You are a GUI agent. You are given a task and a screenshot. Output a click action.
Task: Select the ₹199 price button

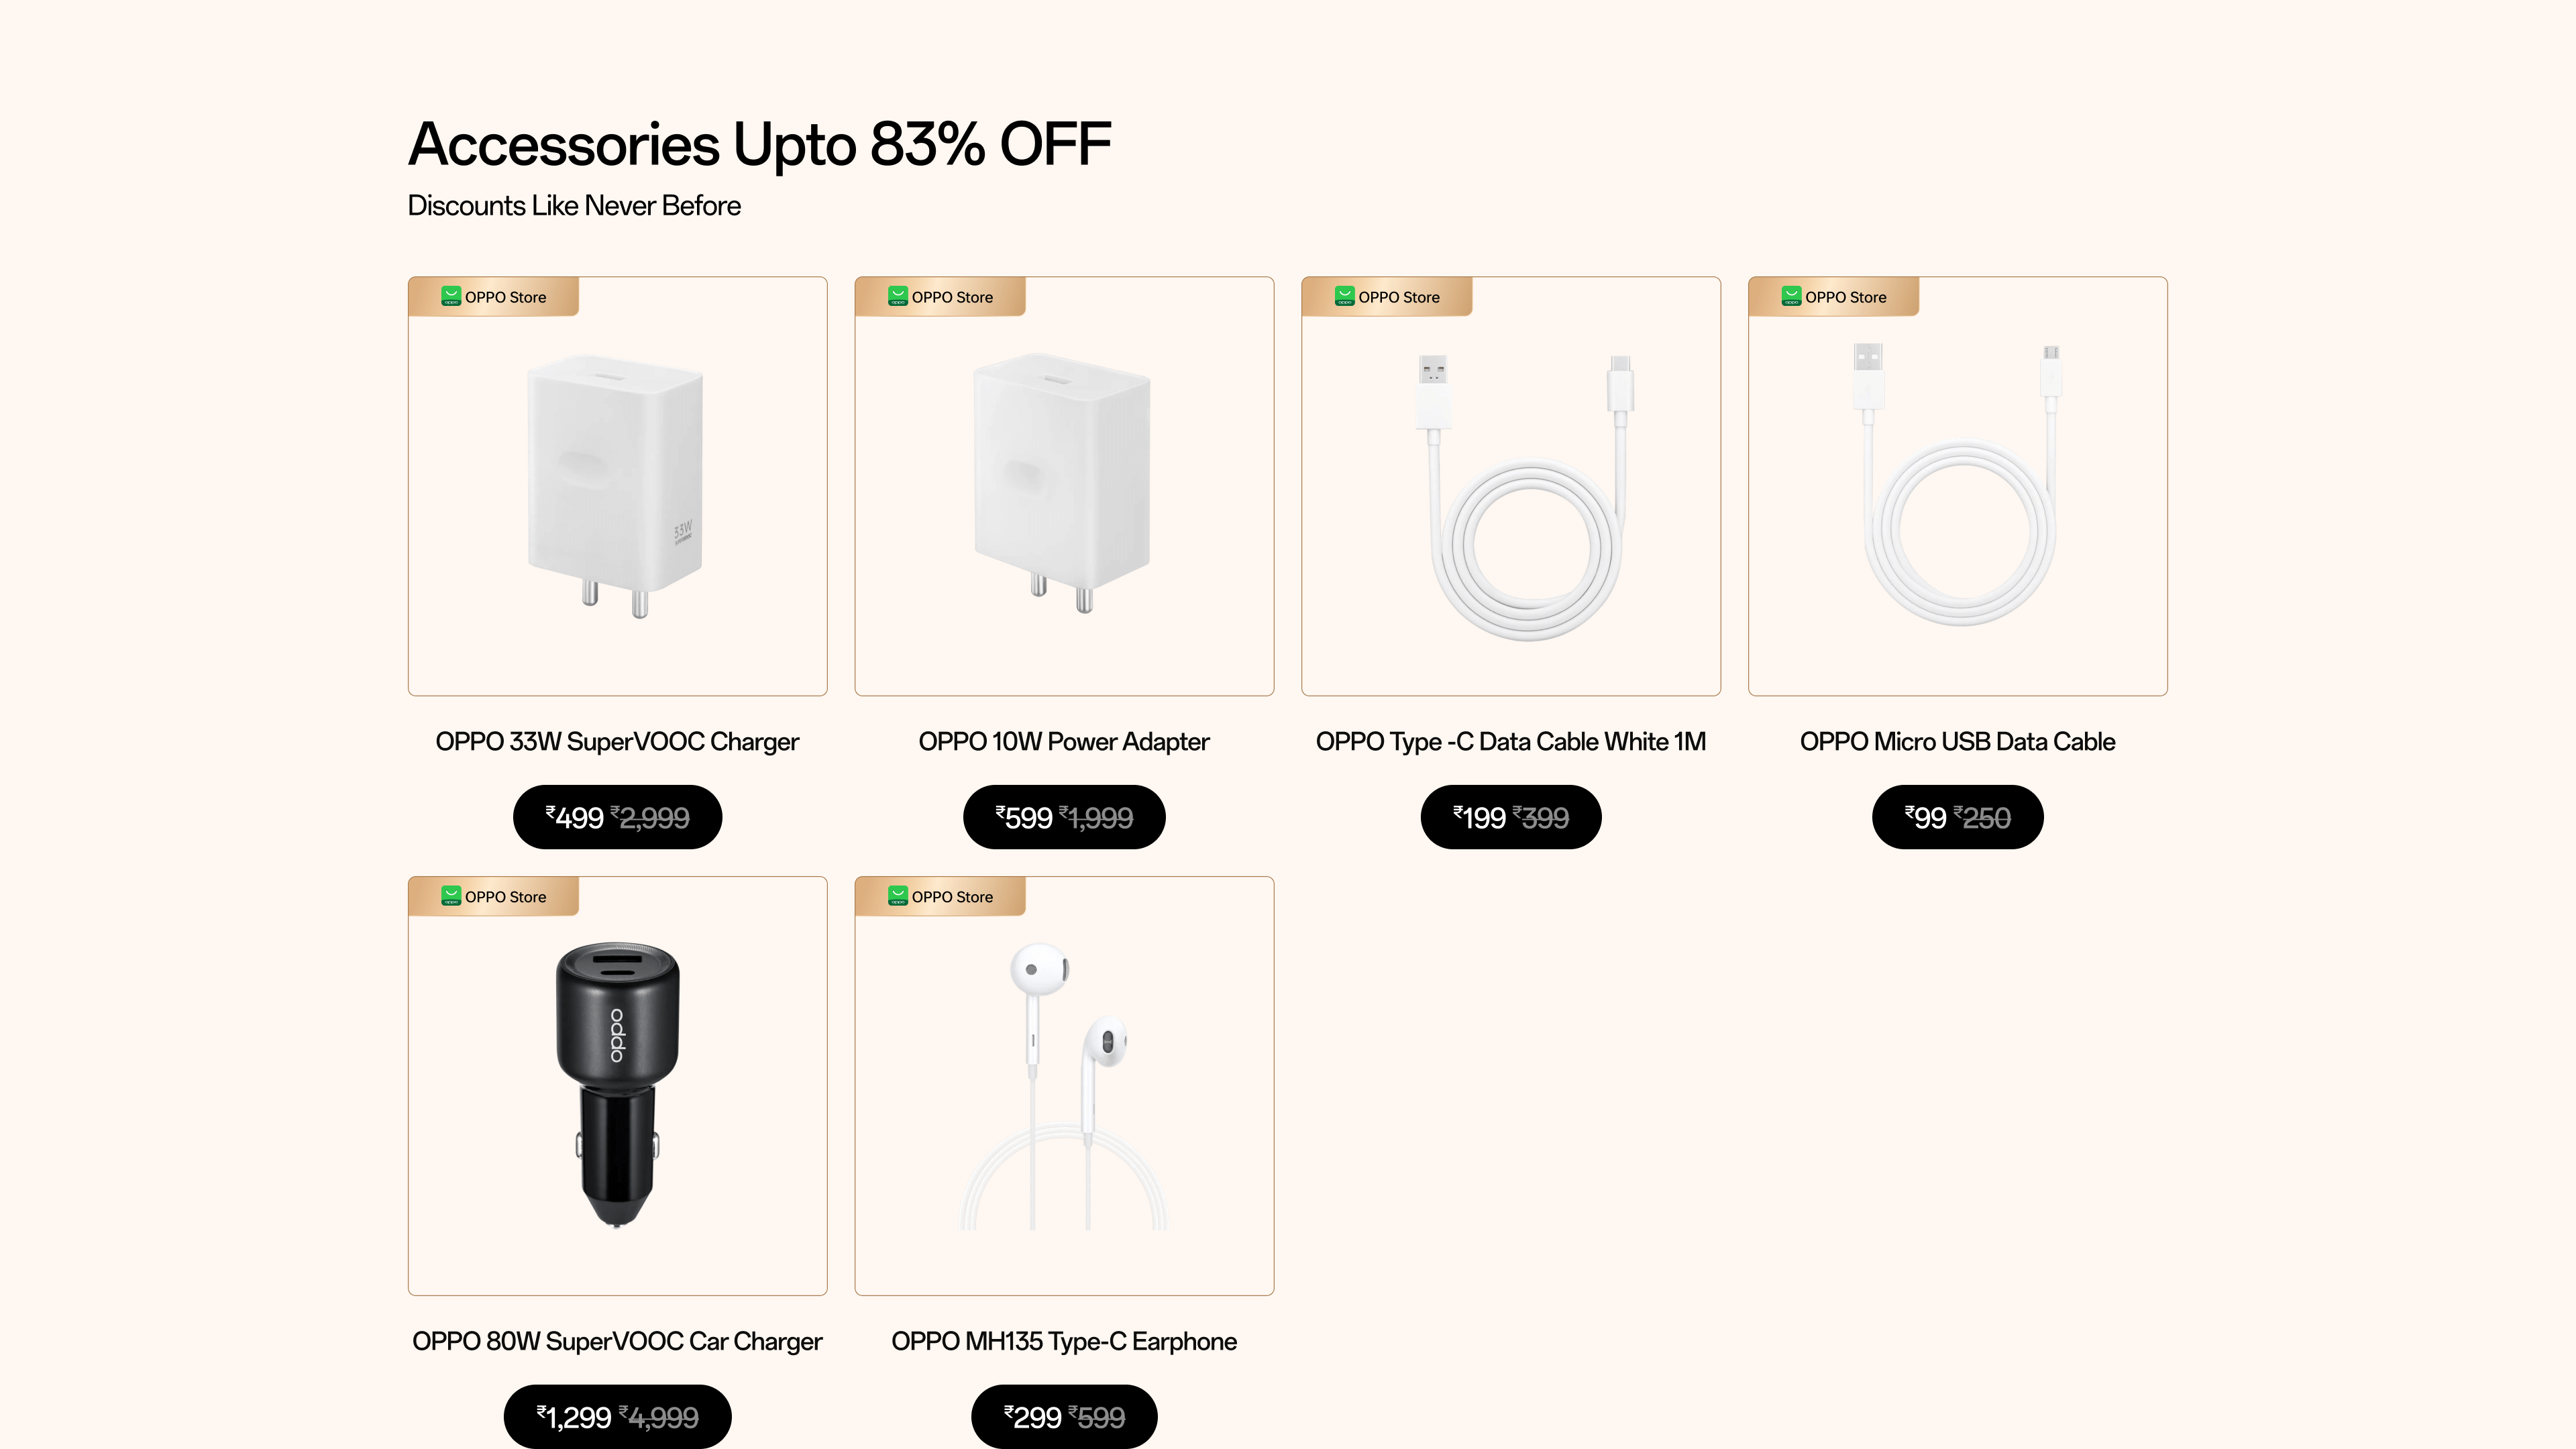[1510, 818]
